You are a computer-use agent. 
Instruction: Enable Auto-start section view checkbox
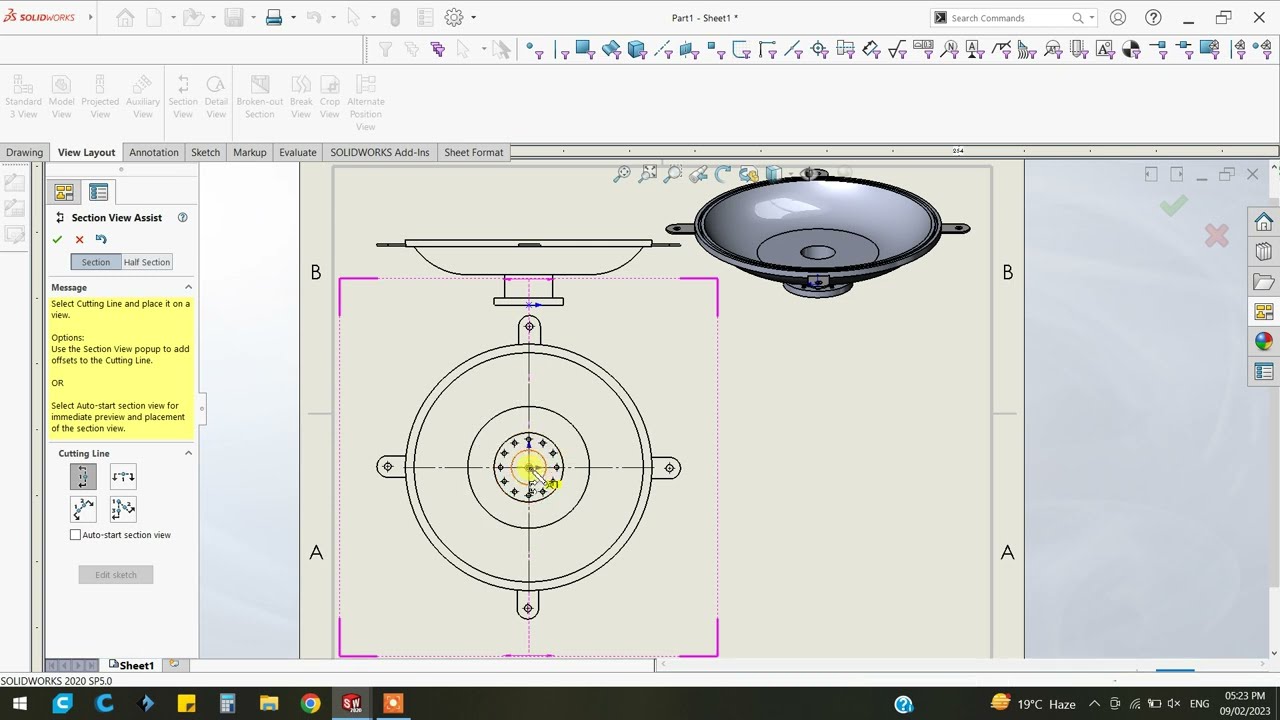(75, 535)
